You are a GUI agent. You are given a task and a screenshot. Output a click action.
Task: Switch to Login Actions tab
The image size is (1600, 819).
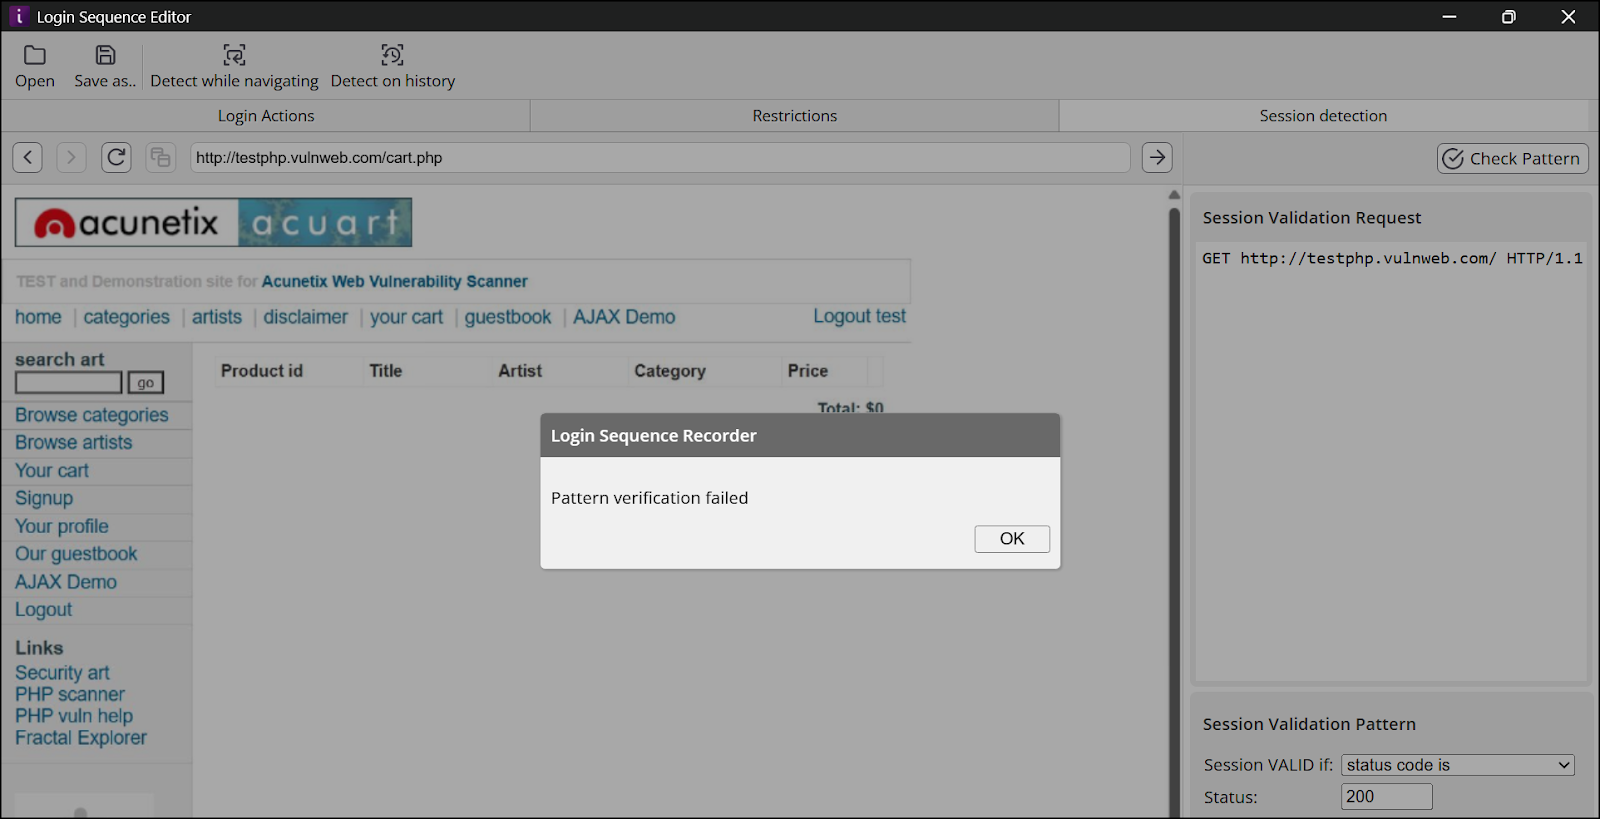coord(266,116)
